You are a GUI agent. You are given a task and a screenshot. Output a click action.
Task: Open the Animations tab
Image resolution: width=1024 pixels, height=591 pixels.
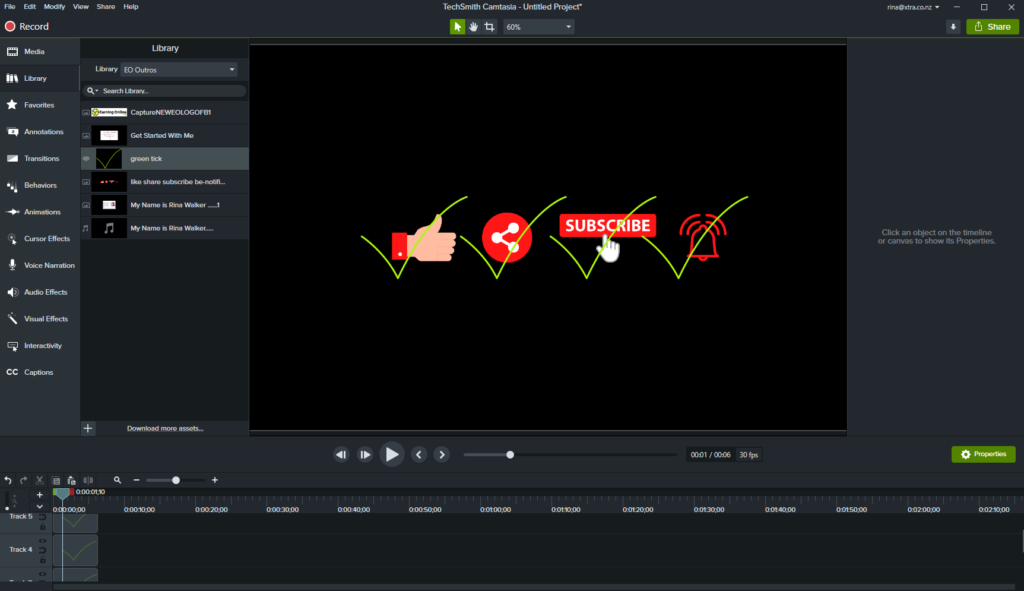coord(39,212)
